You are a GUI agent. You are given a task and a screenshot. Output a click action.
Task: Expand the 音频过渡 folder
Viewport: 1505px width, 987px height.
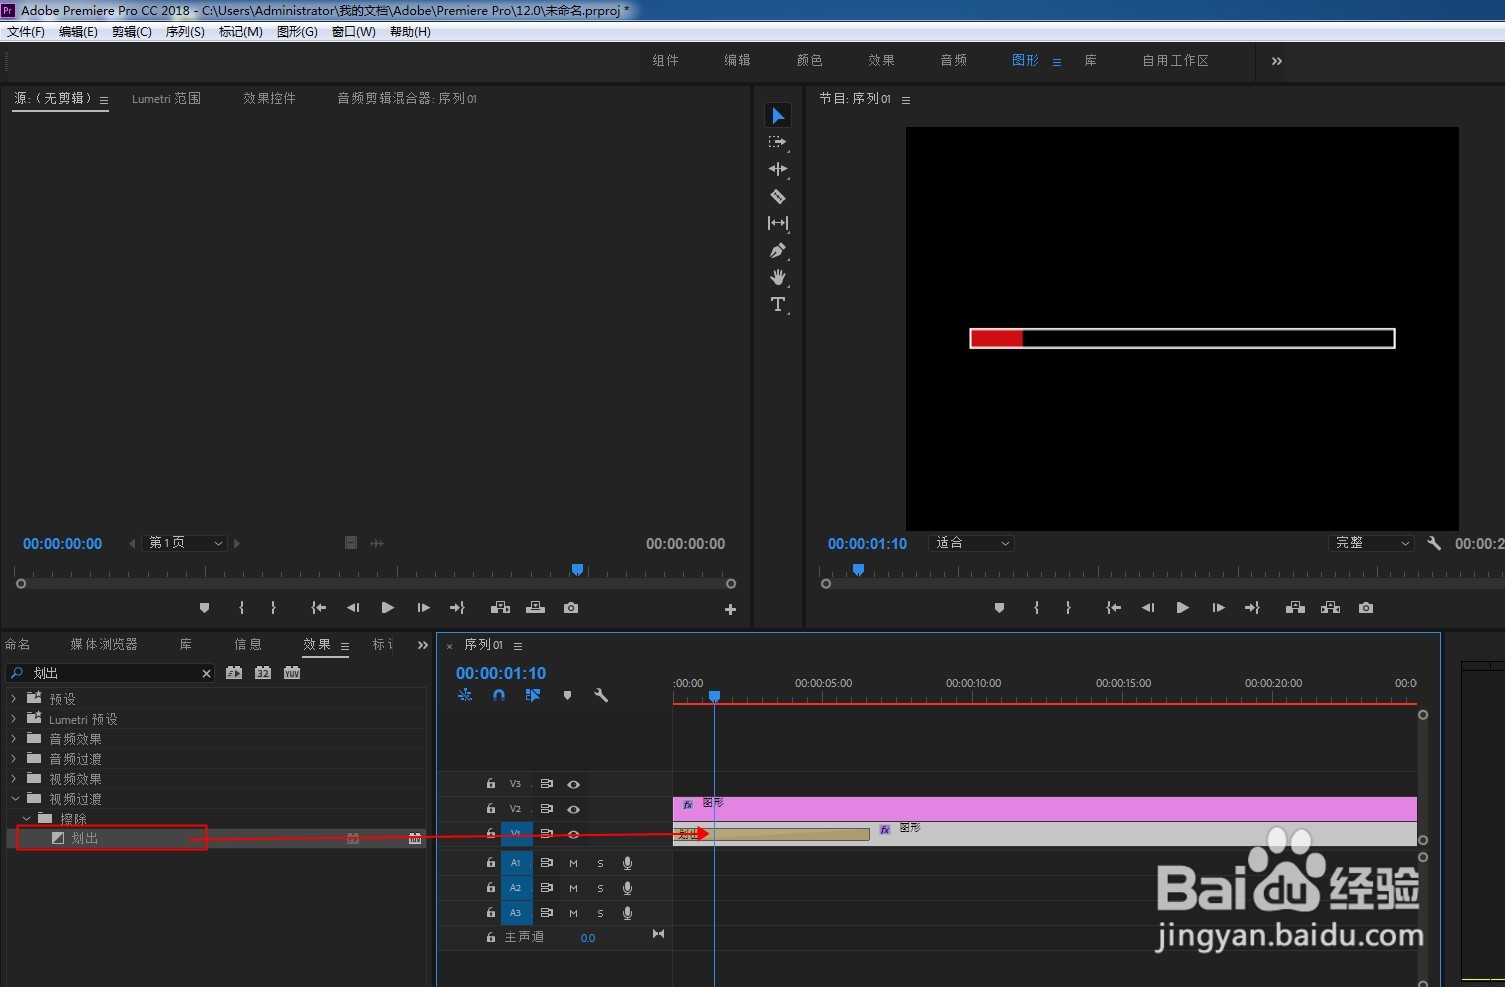coord(14,759)
